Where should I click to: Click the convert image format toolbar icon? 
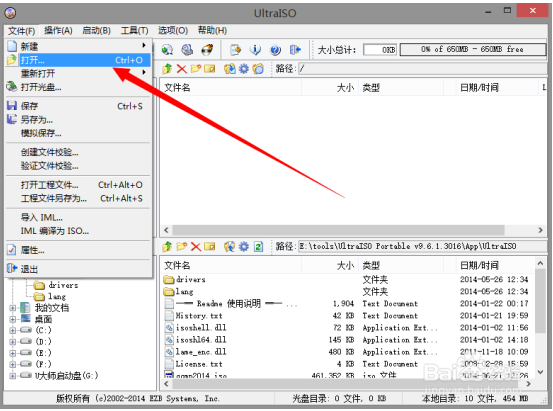tap(167, 50)
